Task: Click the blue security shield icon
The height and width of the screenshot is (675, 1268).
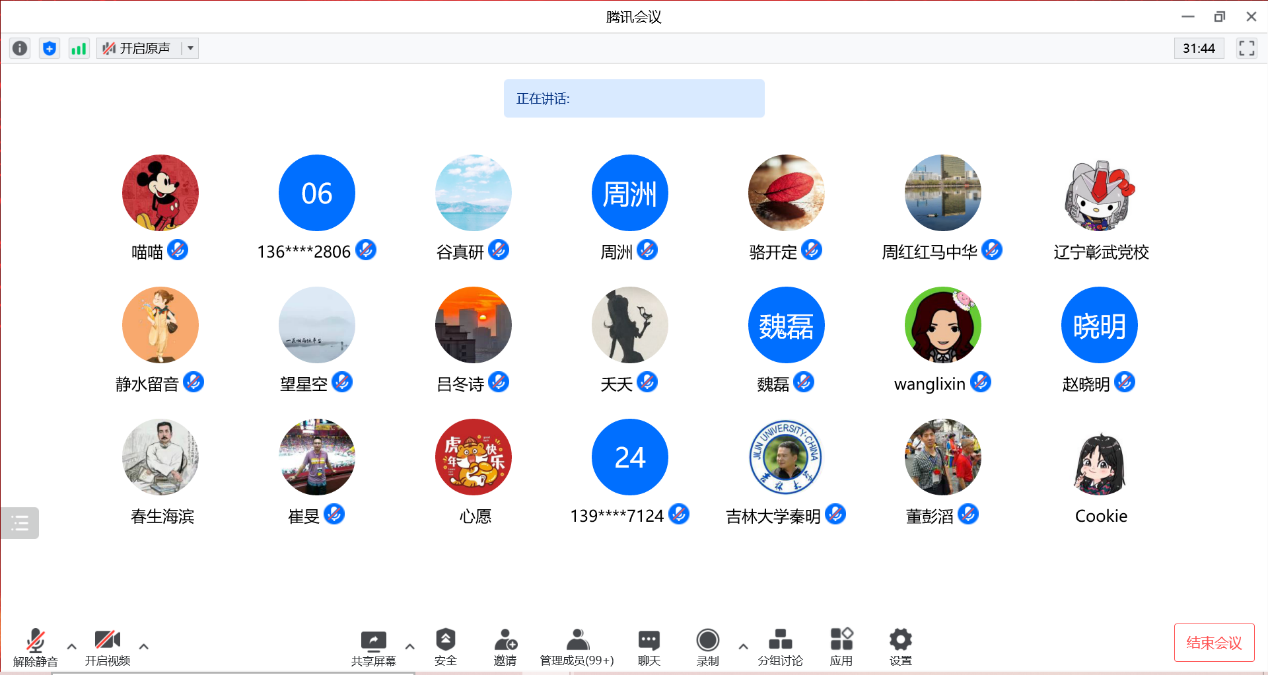Action: click(x=49, y=48)
